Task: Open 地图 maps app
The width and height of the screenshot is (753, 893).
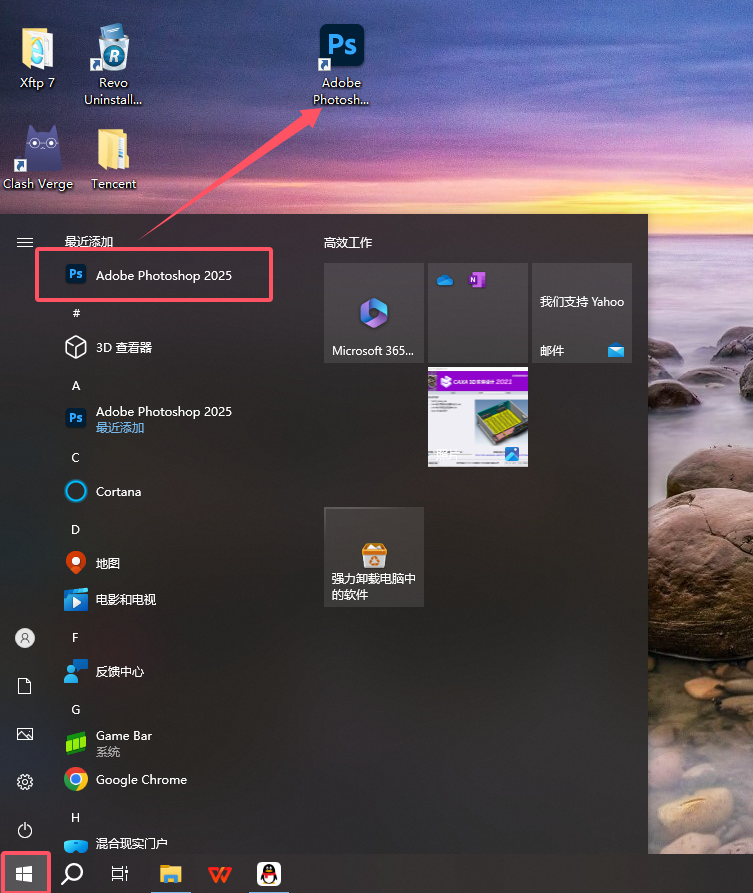Action: pyautogui.click(x=92, y=563)
